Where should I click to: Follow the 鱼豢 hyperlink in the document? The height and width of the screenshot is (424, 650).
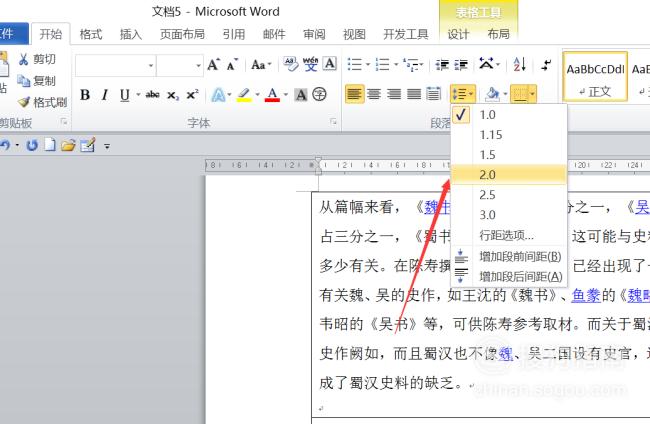tap(586, 295)
